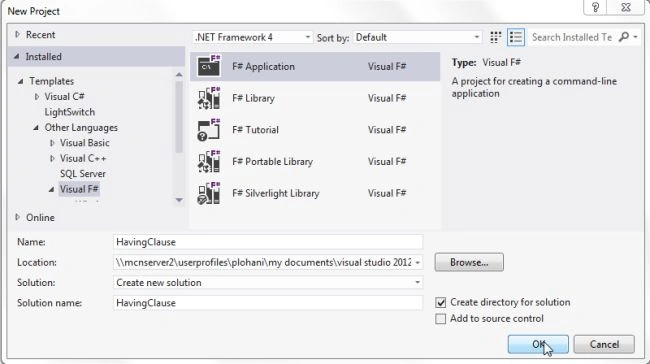The image size is (650, 364).
Task: Open the .NET Framework 4 dropdown
Action: [252, 37]
